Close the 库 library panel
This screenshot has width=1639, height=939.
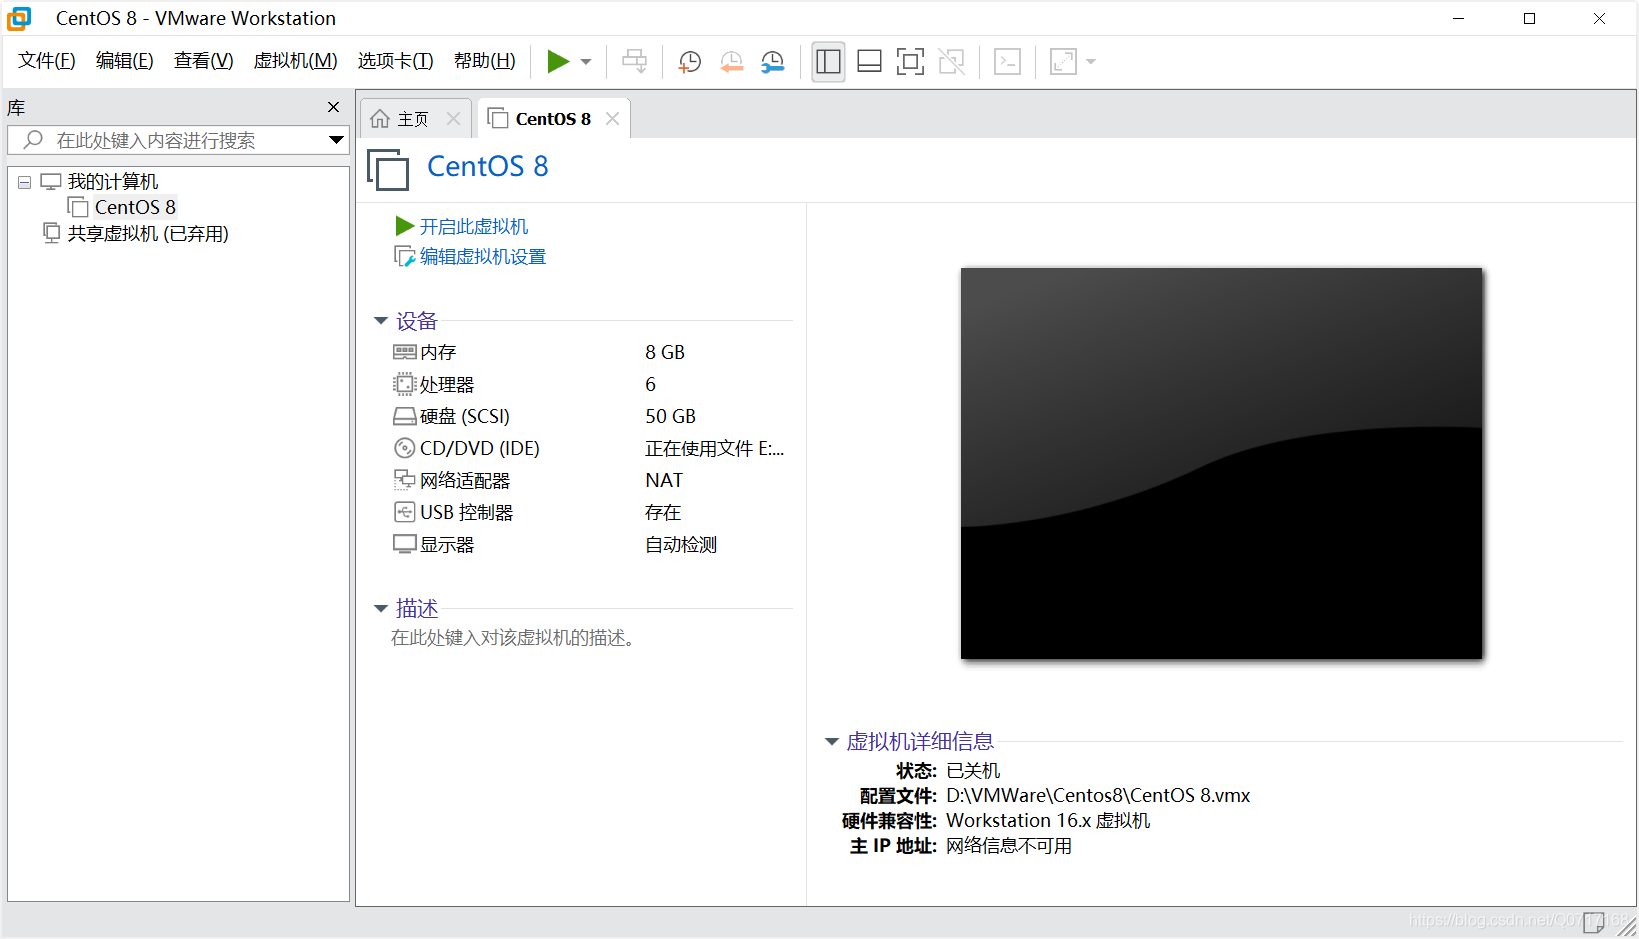click(333, 107)
